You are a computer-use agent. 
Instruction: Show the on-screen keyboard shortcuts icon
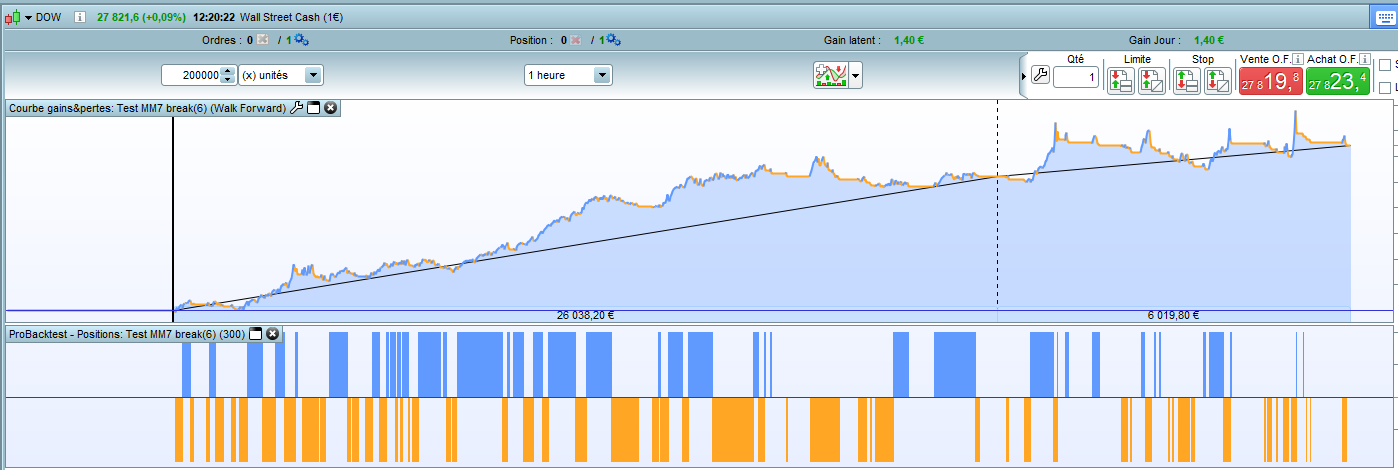pyautogui.click(x=1385, y=17)
